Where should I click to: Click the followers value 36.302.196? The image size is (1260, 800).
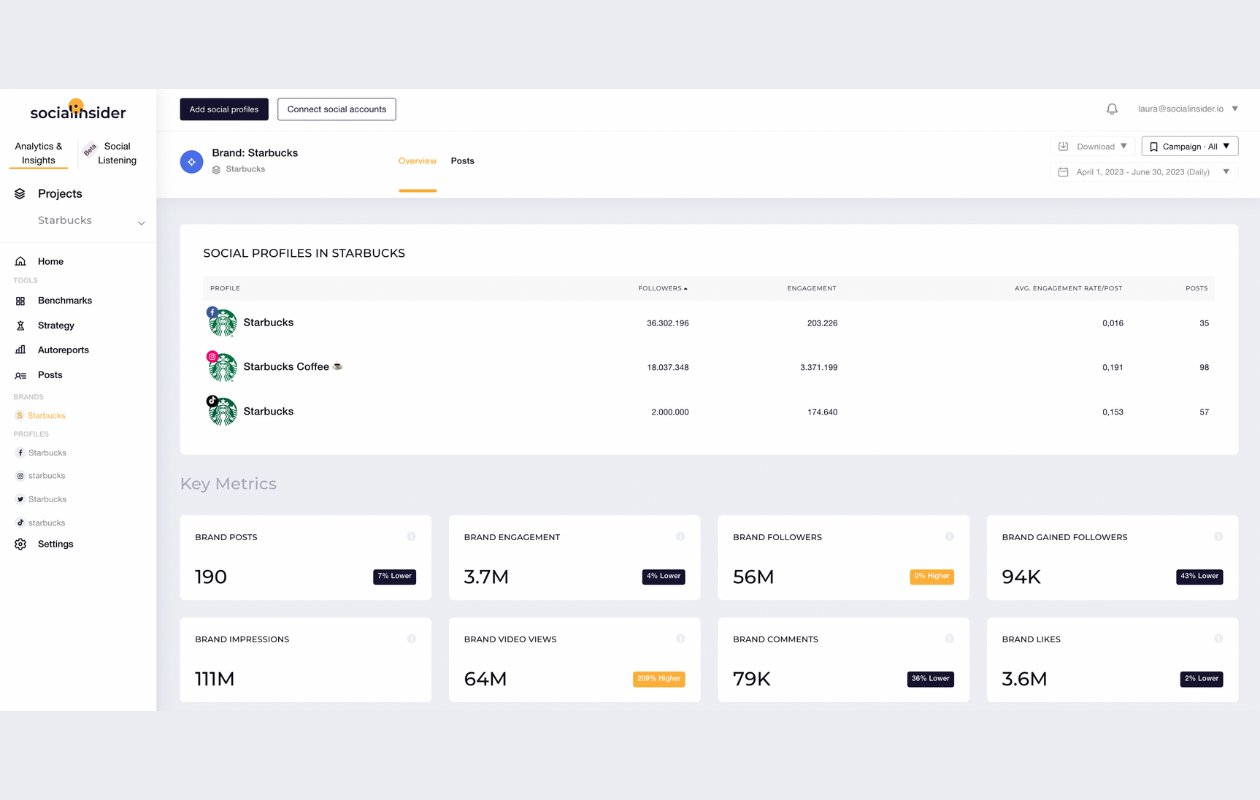tap(668, 323)
